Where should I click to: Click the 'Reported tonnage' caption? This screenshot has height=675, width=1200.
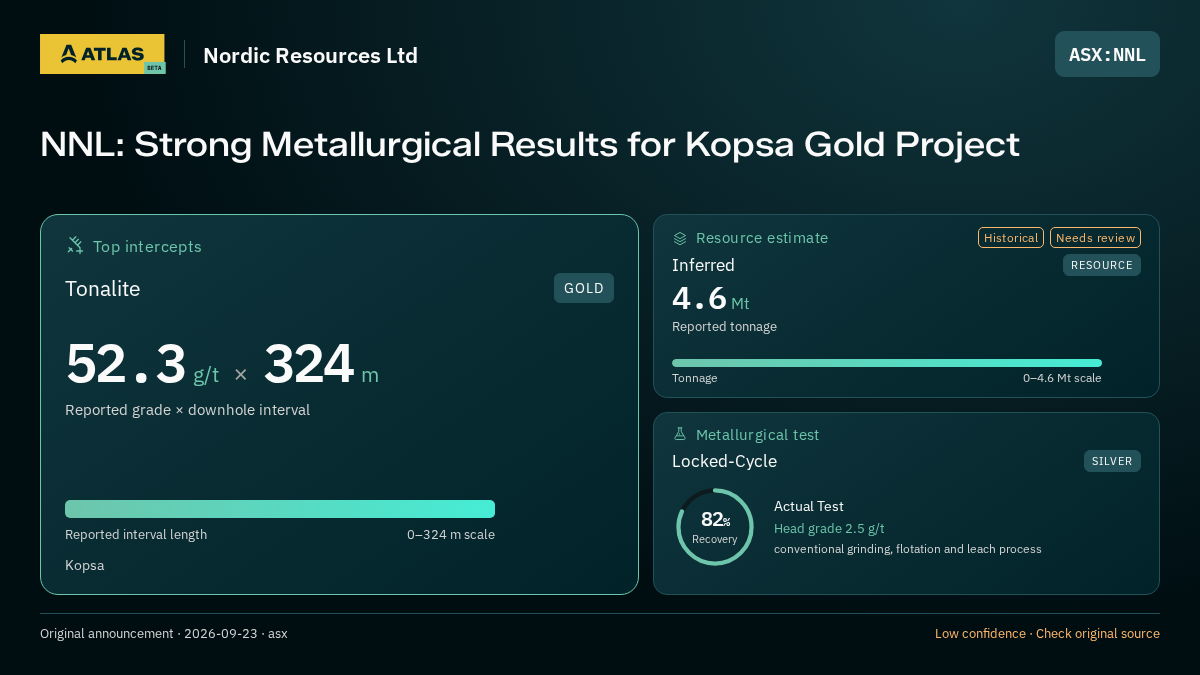(x=724, y=326)
